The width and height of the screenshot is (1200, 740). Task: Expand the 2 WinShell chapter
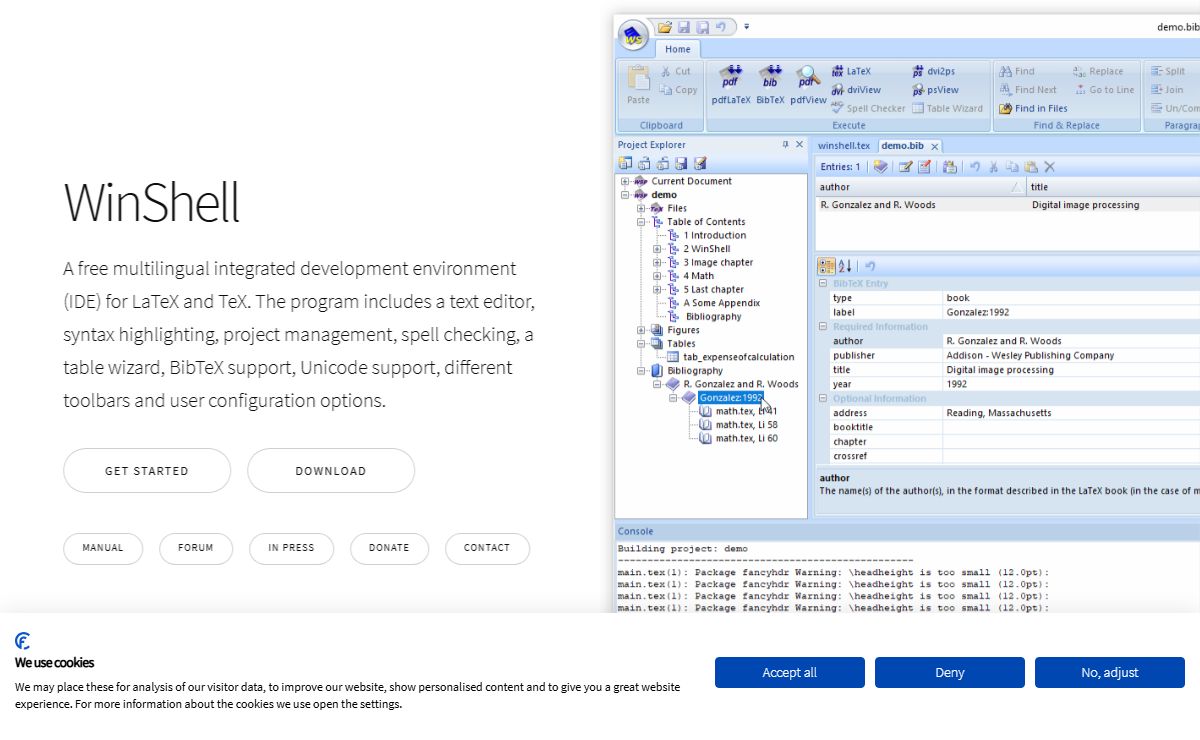pyautogui.click(x=657, y=249)
